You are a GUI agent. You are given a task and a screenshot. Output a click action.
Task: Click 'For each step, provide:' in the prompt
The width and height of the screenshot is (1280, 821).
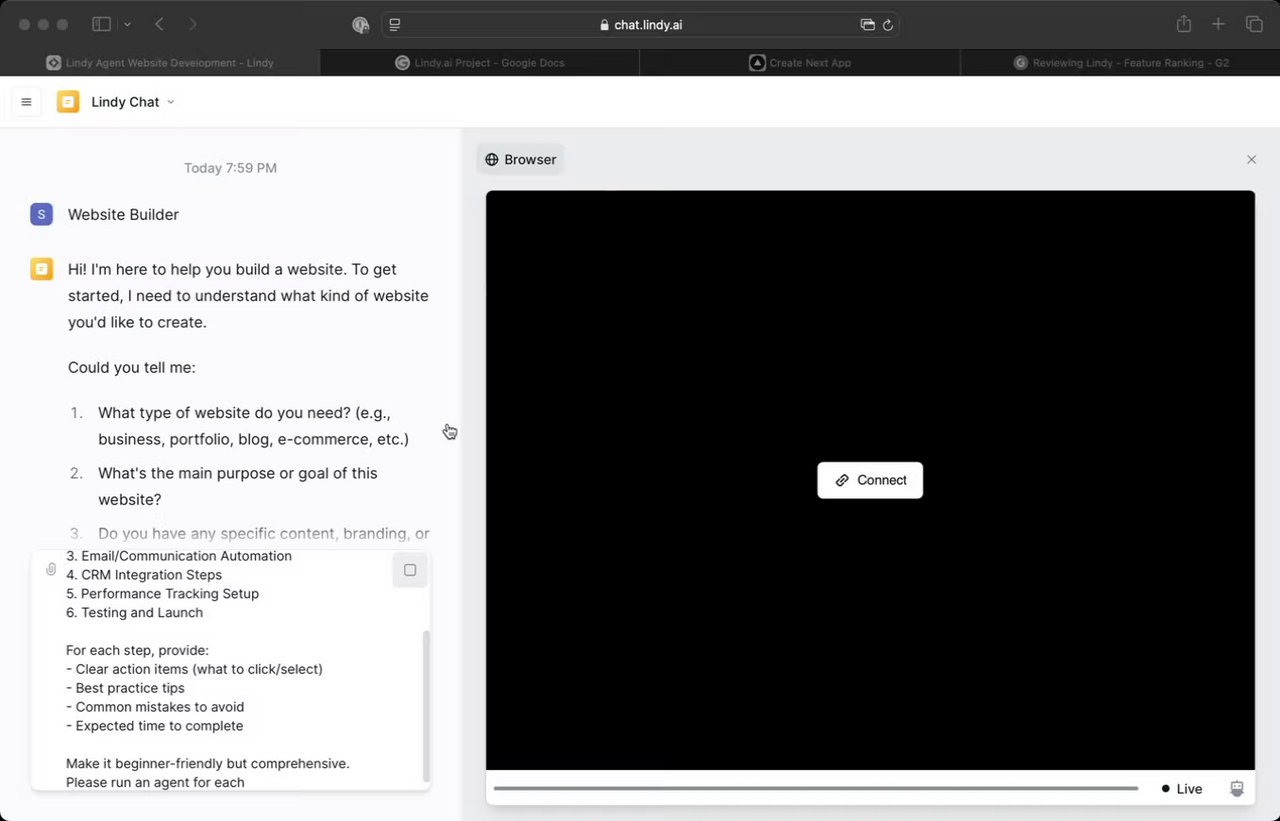pos(137,650)
